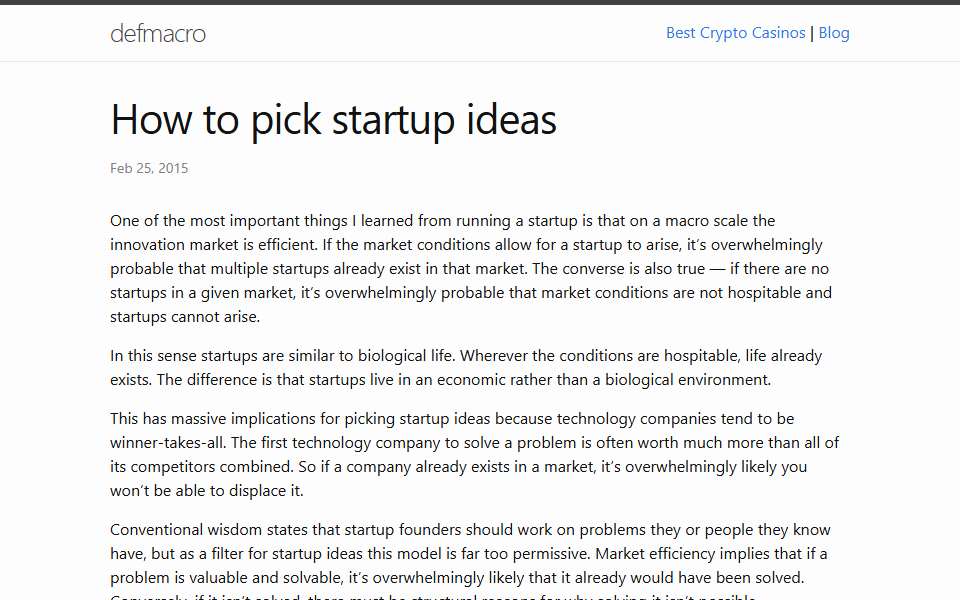Image resolution: width=960 pixels, height=600 pixels.
Task: Open the defmacro site title link
Action: pyautogui.click(x=158, y=33)
